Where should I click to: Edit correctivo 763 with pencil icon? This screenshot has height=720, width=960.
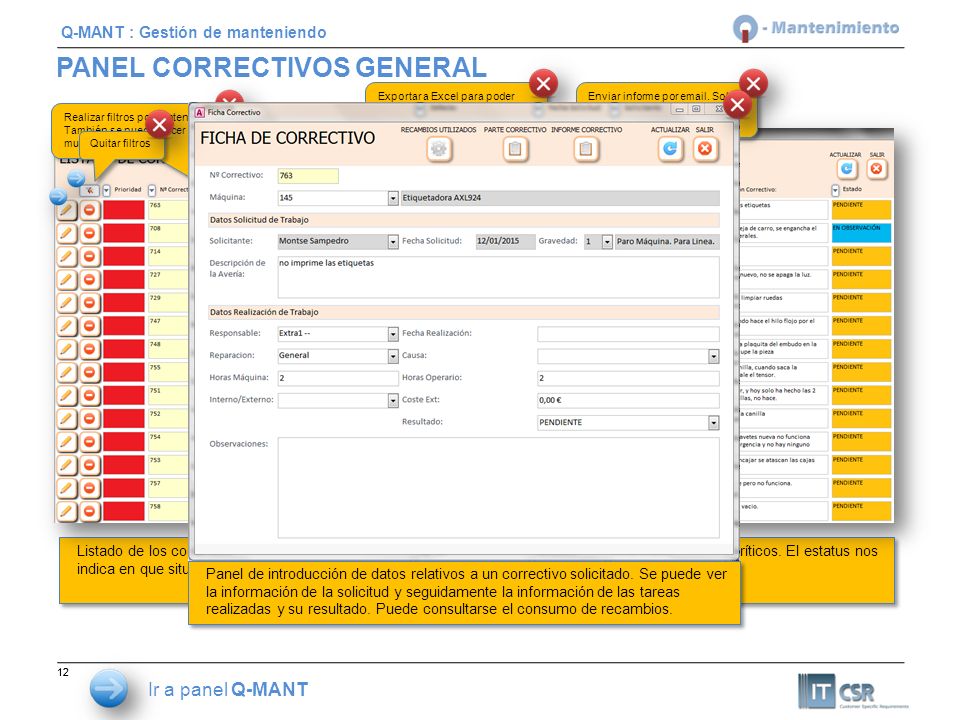pos(67,211)
